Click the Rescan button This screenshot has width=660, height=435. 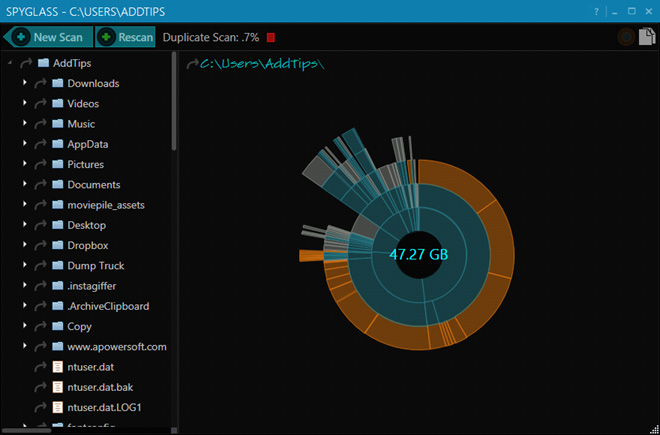125,37
